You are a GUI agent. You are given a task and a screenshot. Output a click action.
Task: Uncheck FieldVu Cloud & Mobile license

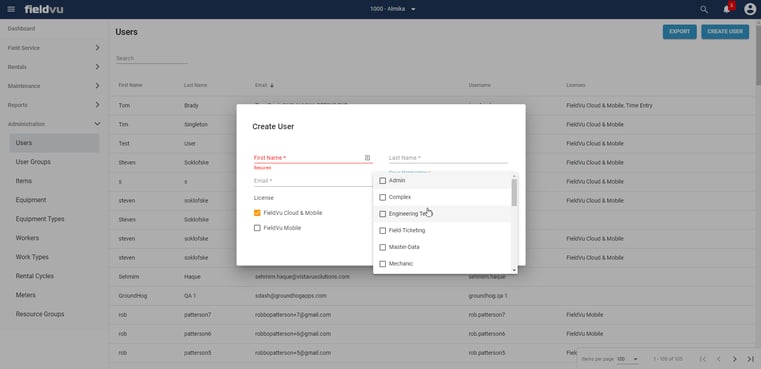pyautogui.click(x=257, y=213)
